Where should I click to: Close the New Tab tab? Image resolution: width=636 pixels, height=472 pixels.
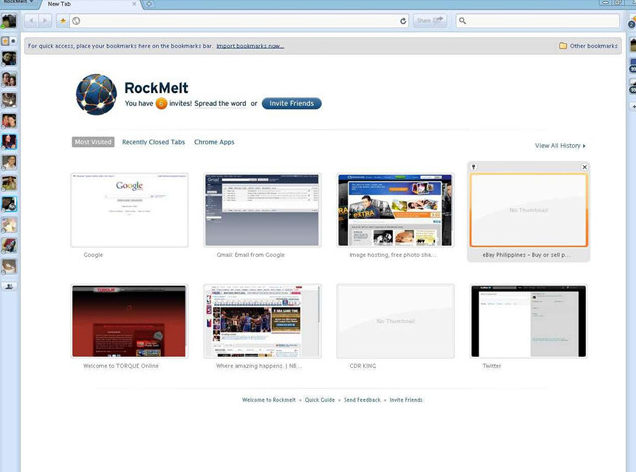(134, 4)
